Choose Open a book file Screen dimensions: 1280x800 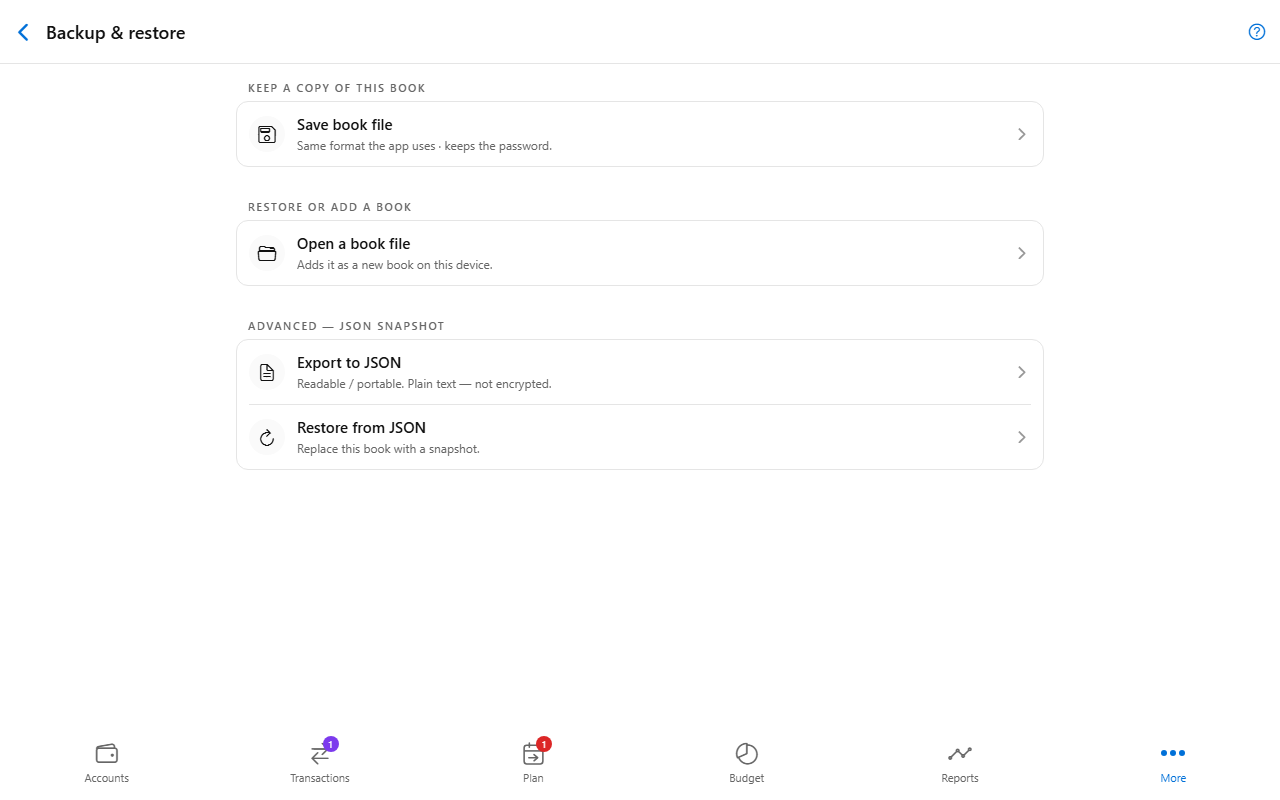(640, 253)
